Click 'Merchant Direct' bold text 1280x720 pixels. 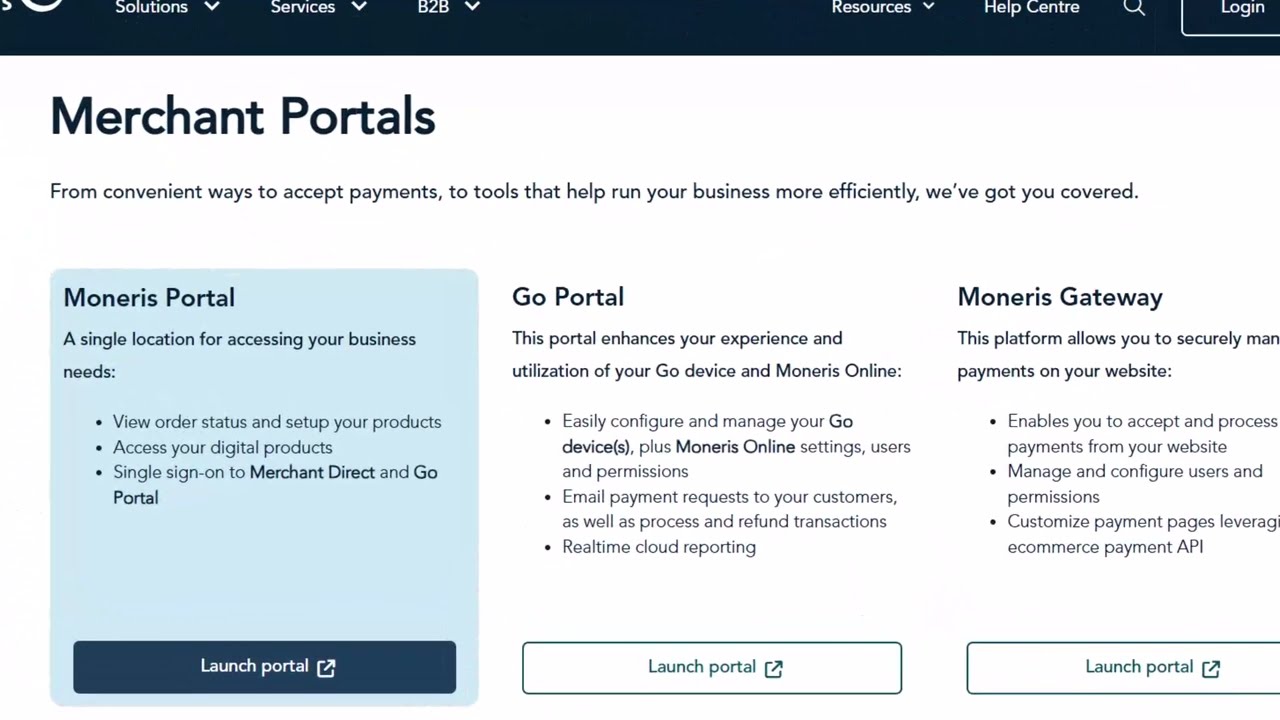pos(312,472)
